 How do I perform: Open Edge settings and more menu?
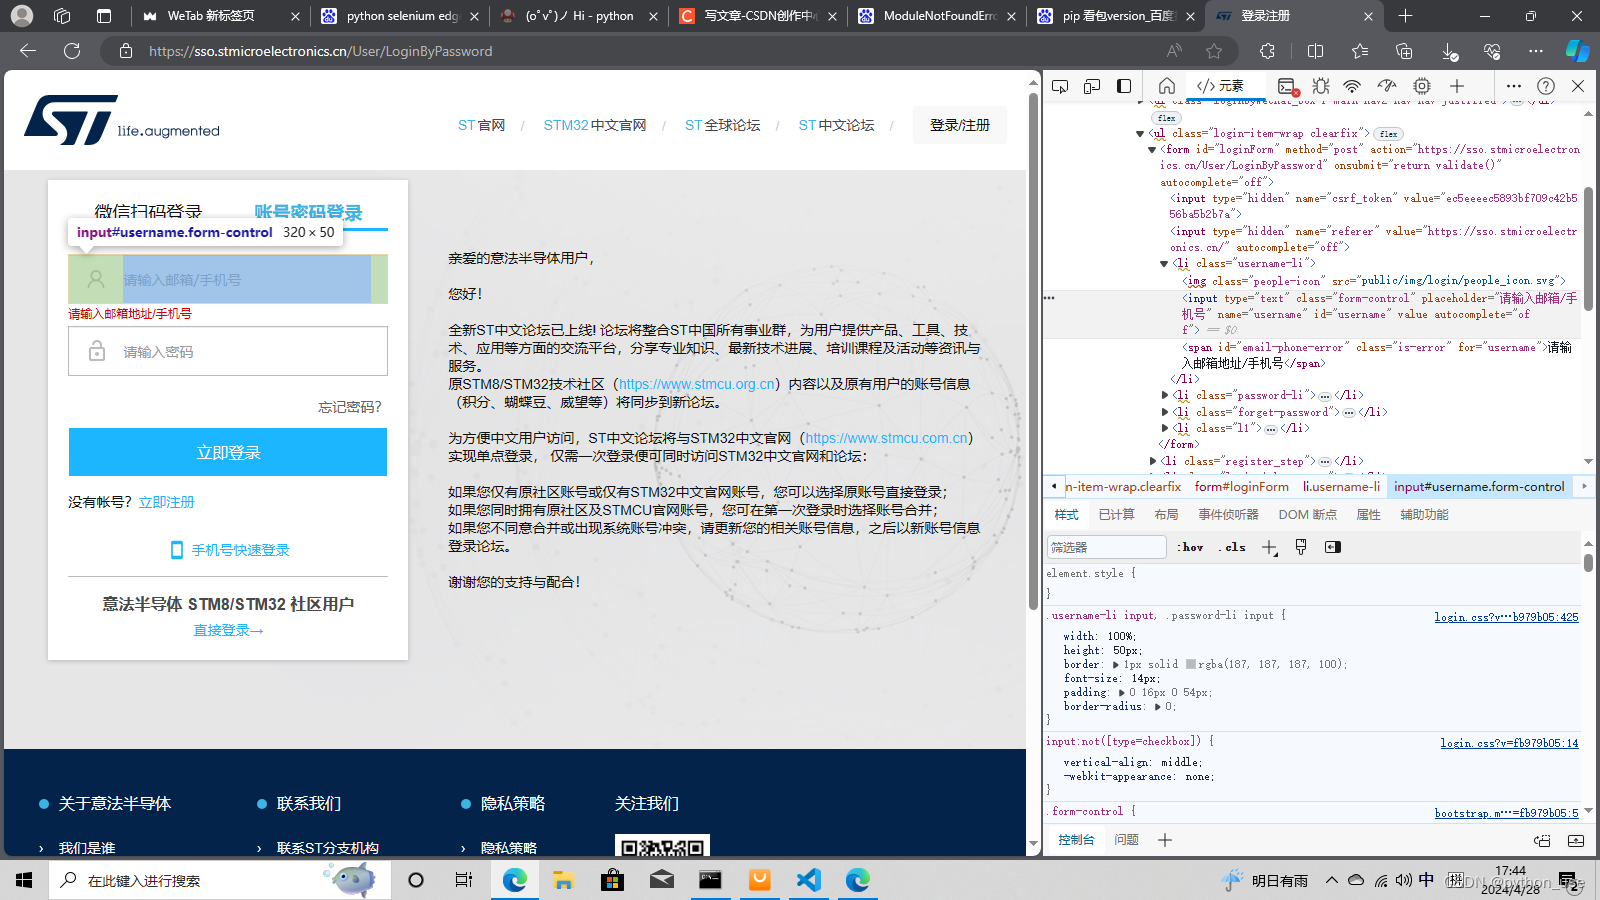[1536, 51]
